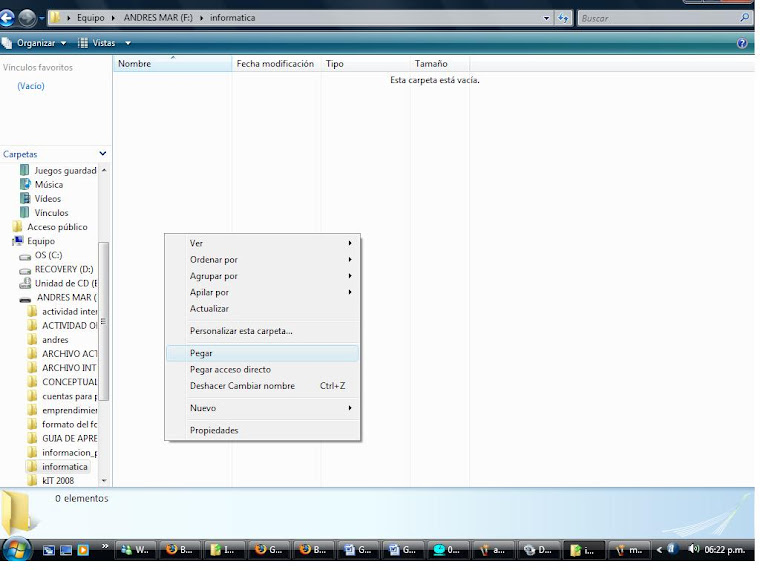The image size is (760, 570).
Task: Show hidden tray icons arrow
Action: 659,550
